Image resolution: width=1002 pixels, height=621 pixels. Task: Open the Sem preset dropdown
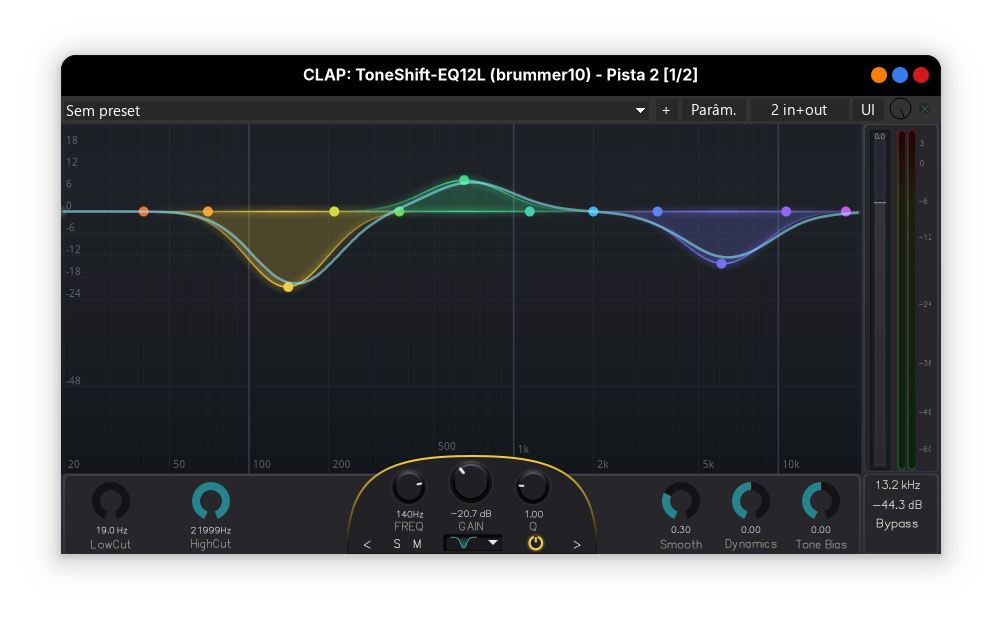point(640,111)
